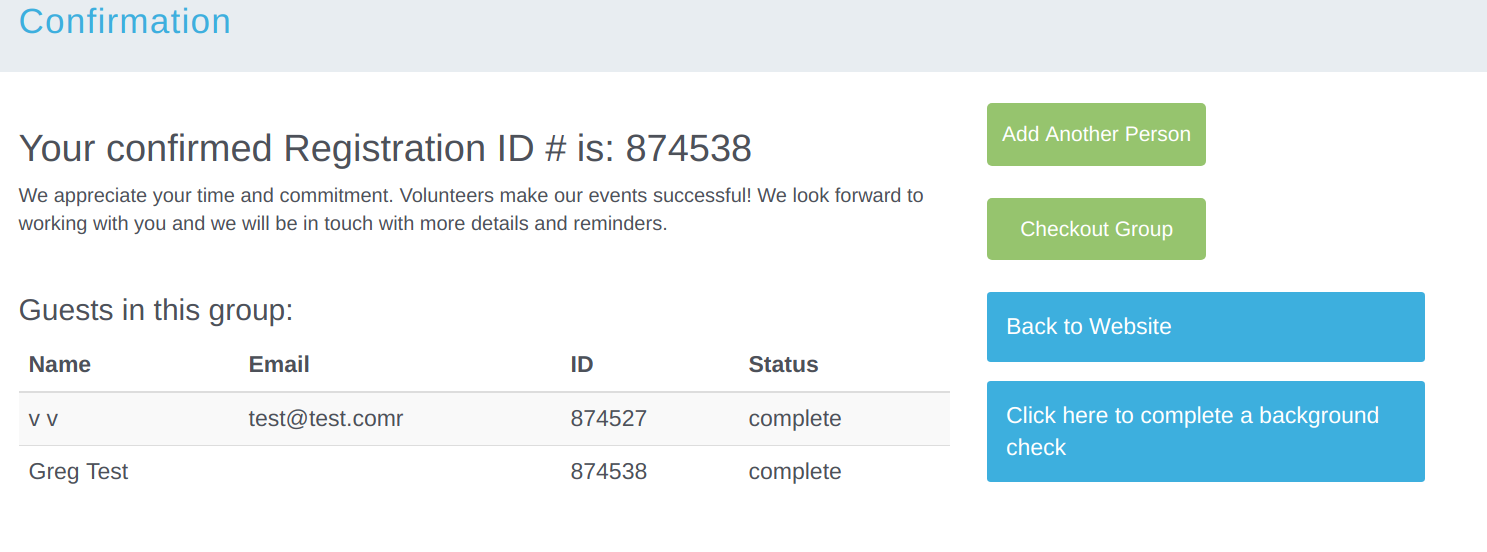Select guest ID 874527 in the table

608,419
